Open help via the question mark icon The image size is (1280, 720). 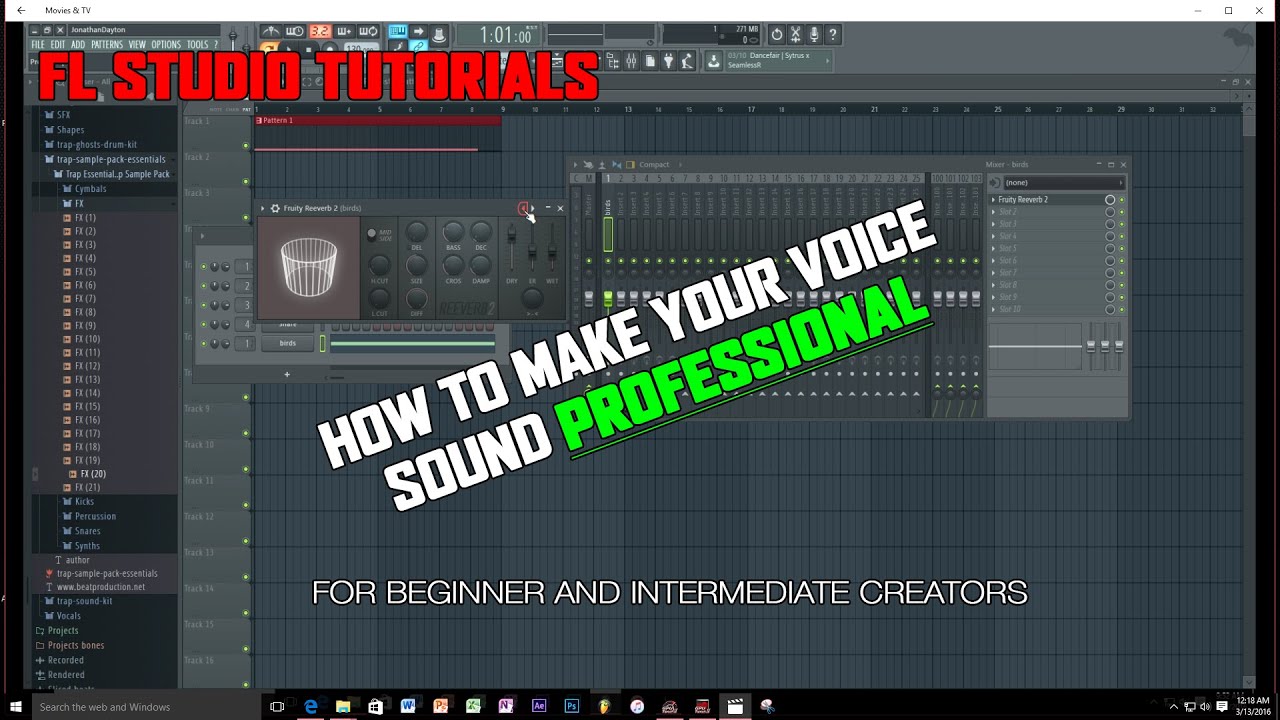tap(833, 35)
